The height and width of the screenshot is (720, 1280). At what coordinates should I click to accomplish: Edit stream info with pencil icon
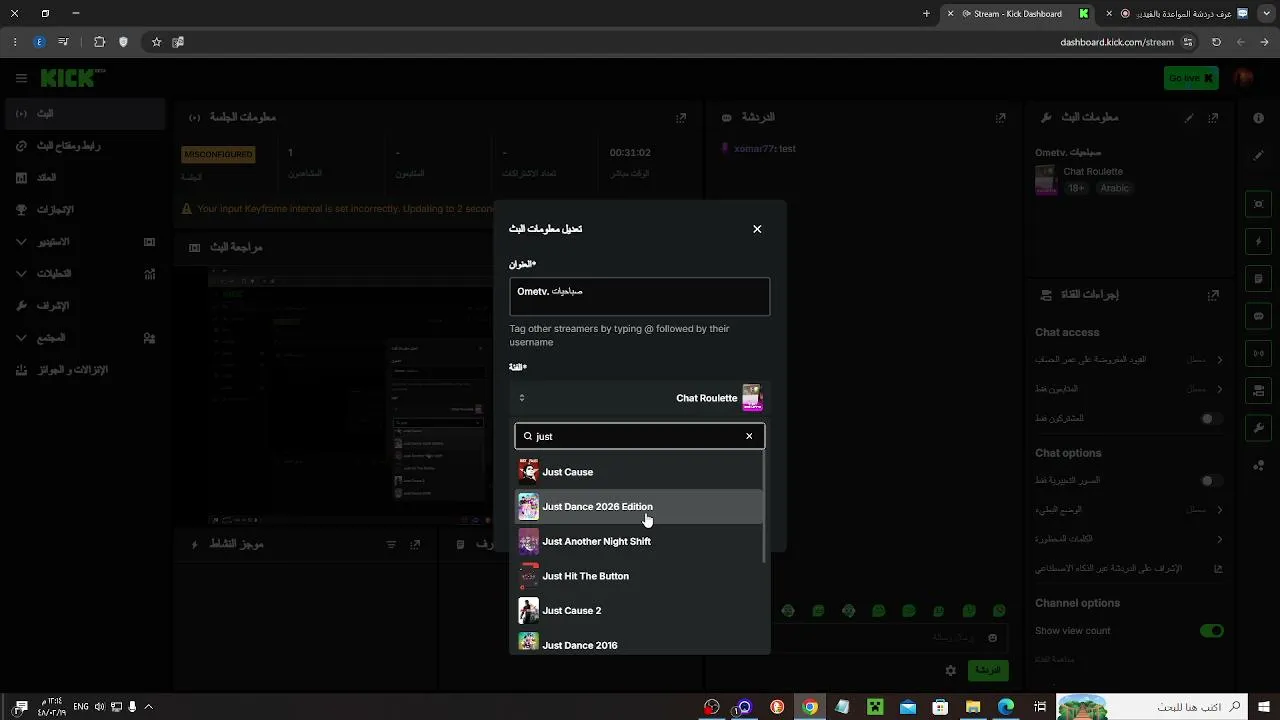[1189, 117]
